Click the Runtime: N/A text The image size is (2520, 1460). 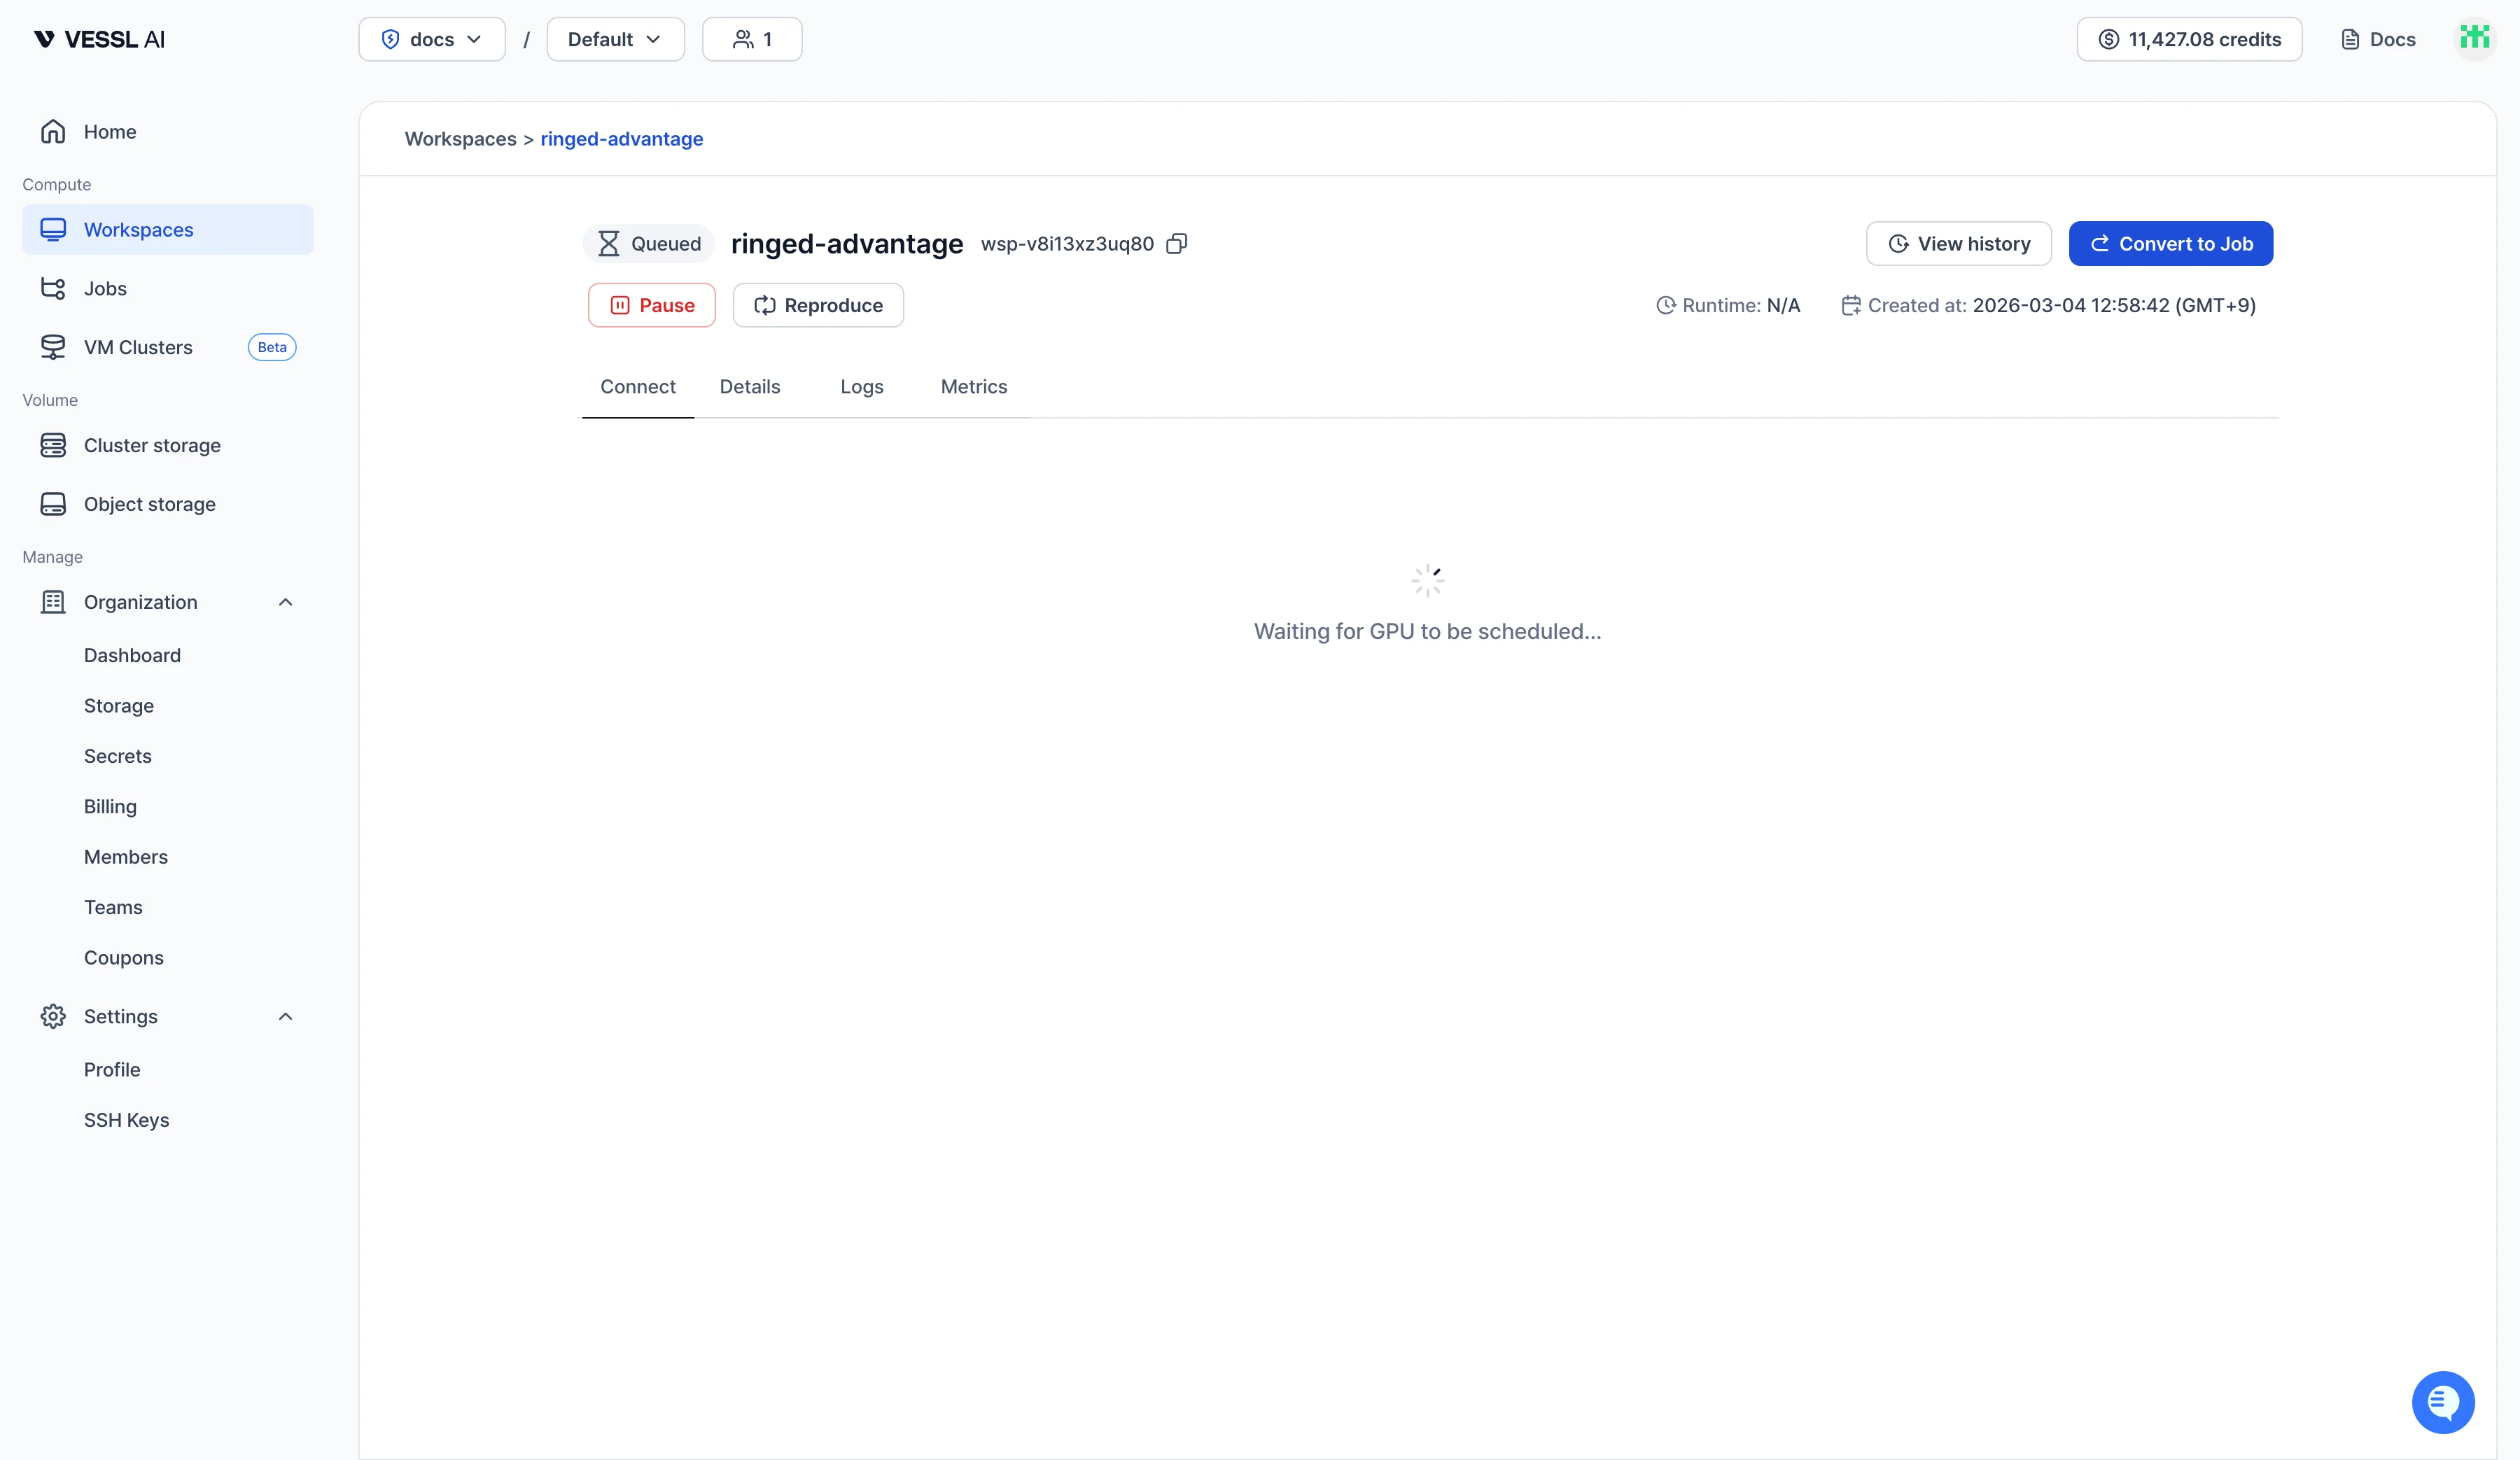click(x=1741, y=305)
